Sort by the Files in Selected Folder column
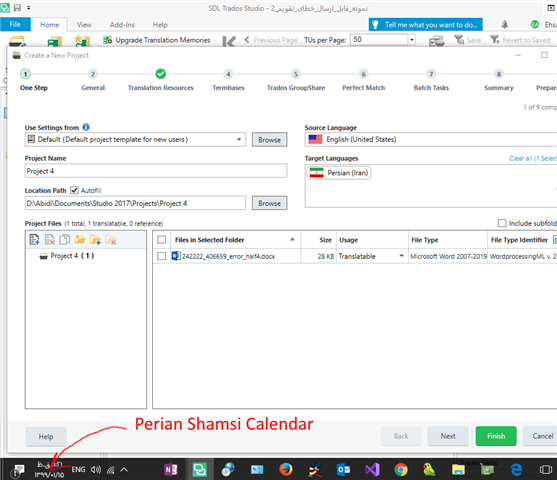The image size is (557, 480). (235, 240)
